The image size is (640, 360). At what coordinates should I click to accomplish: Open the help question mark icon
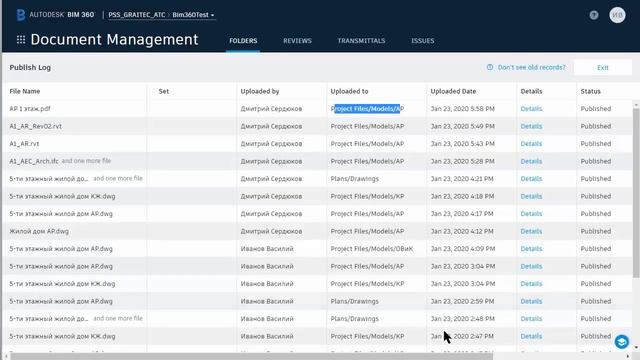coord(594,15)
